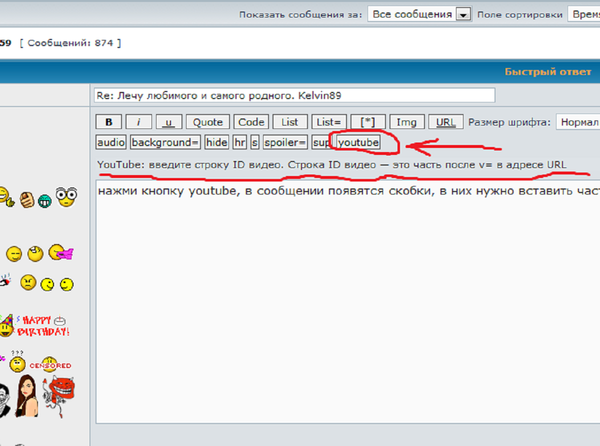Click the youtube BBCode button

point(358,143)
